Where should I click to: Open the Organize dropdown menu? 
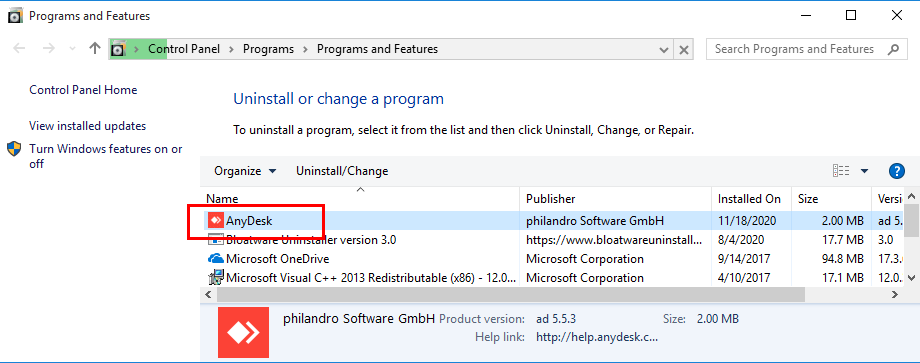[x=245, y=171]
